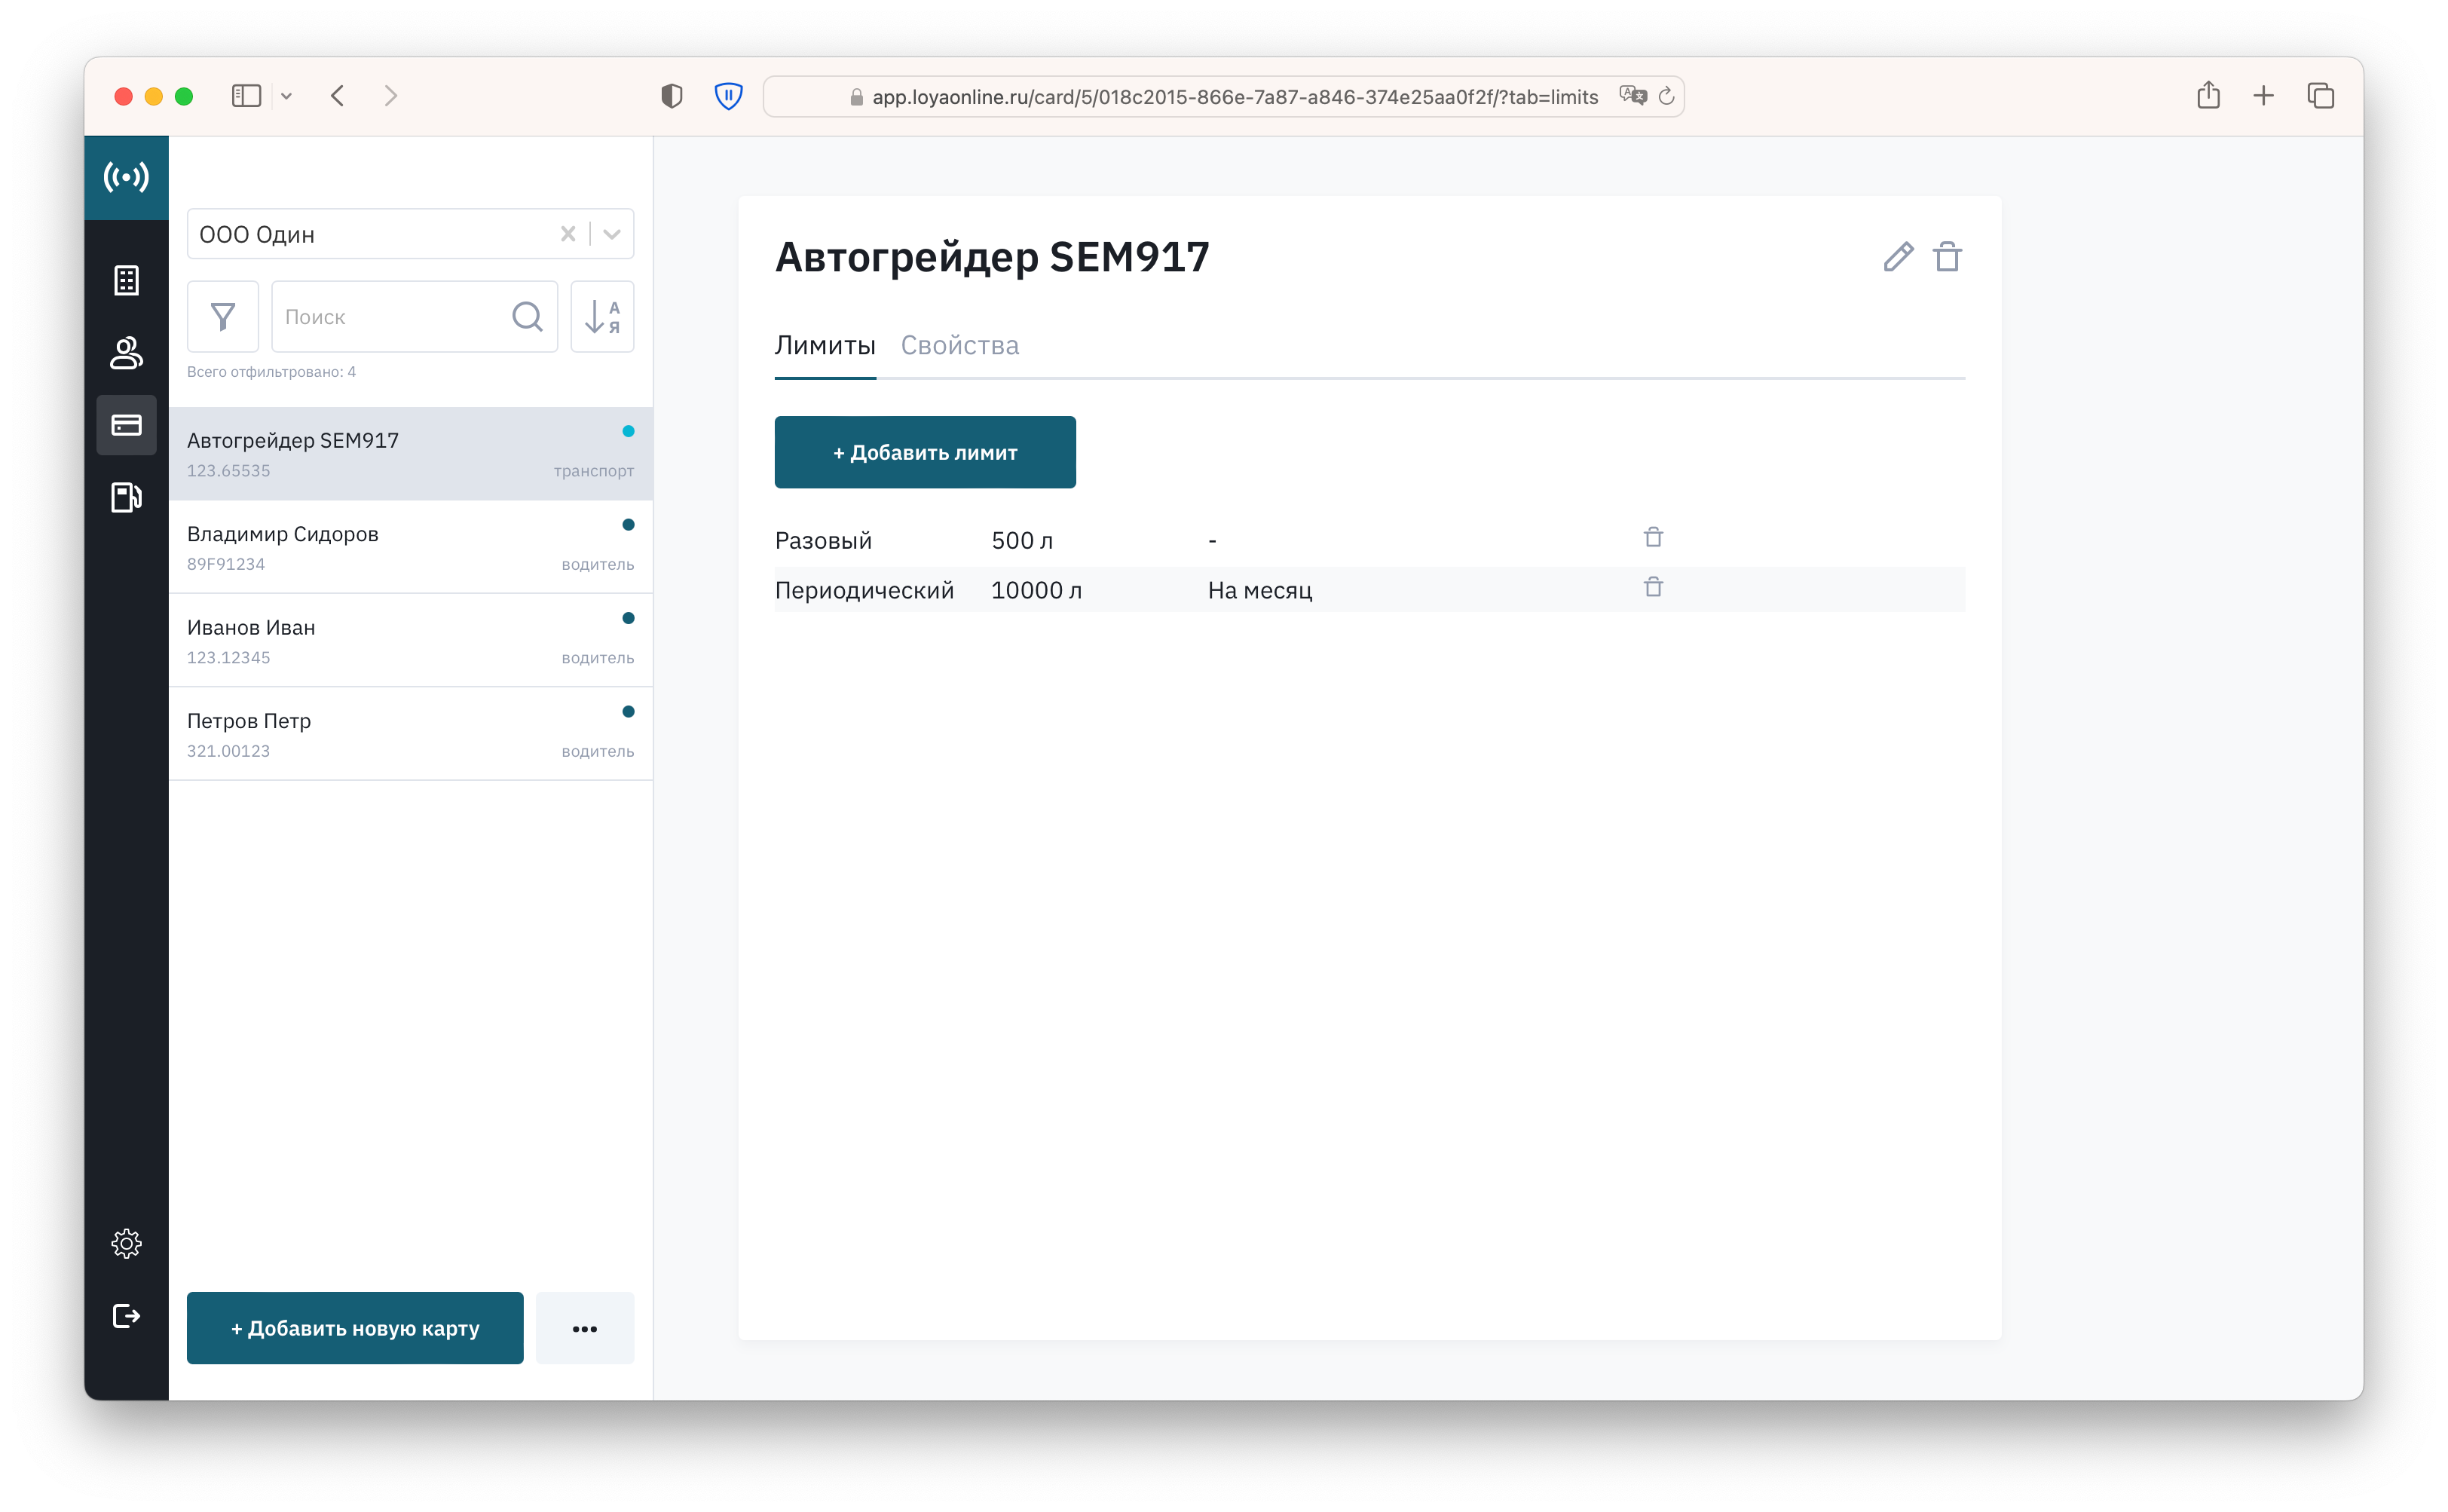Show Safari tab overview icon
Image resolution: width=2448 pixels, height=1512 pixels.
tap(2320, 96)
